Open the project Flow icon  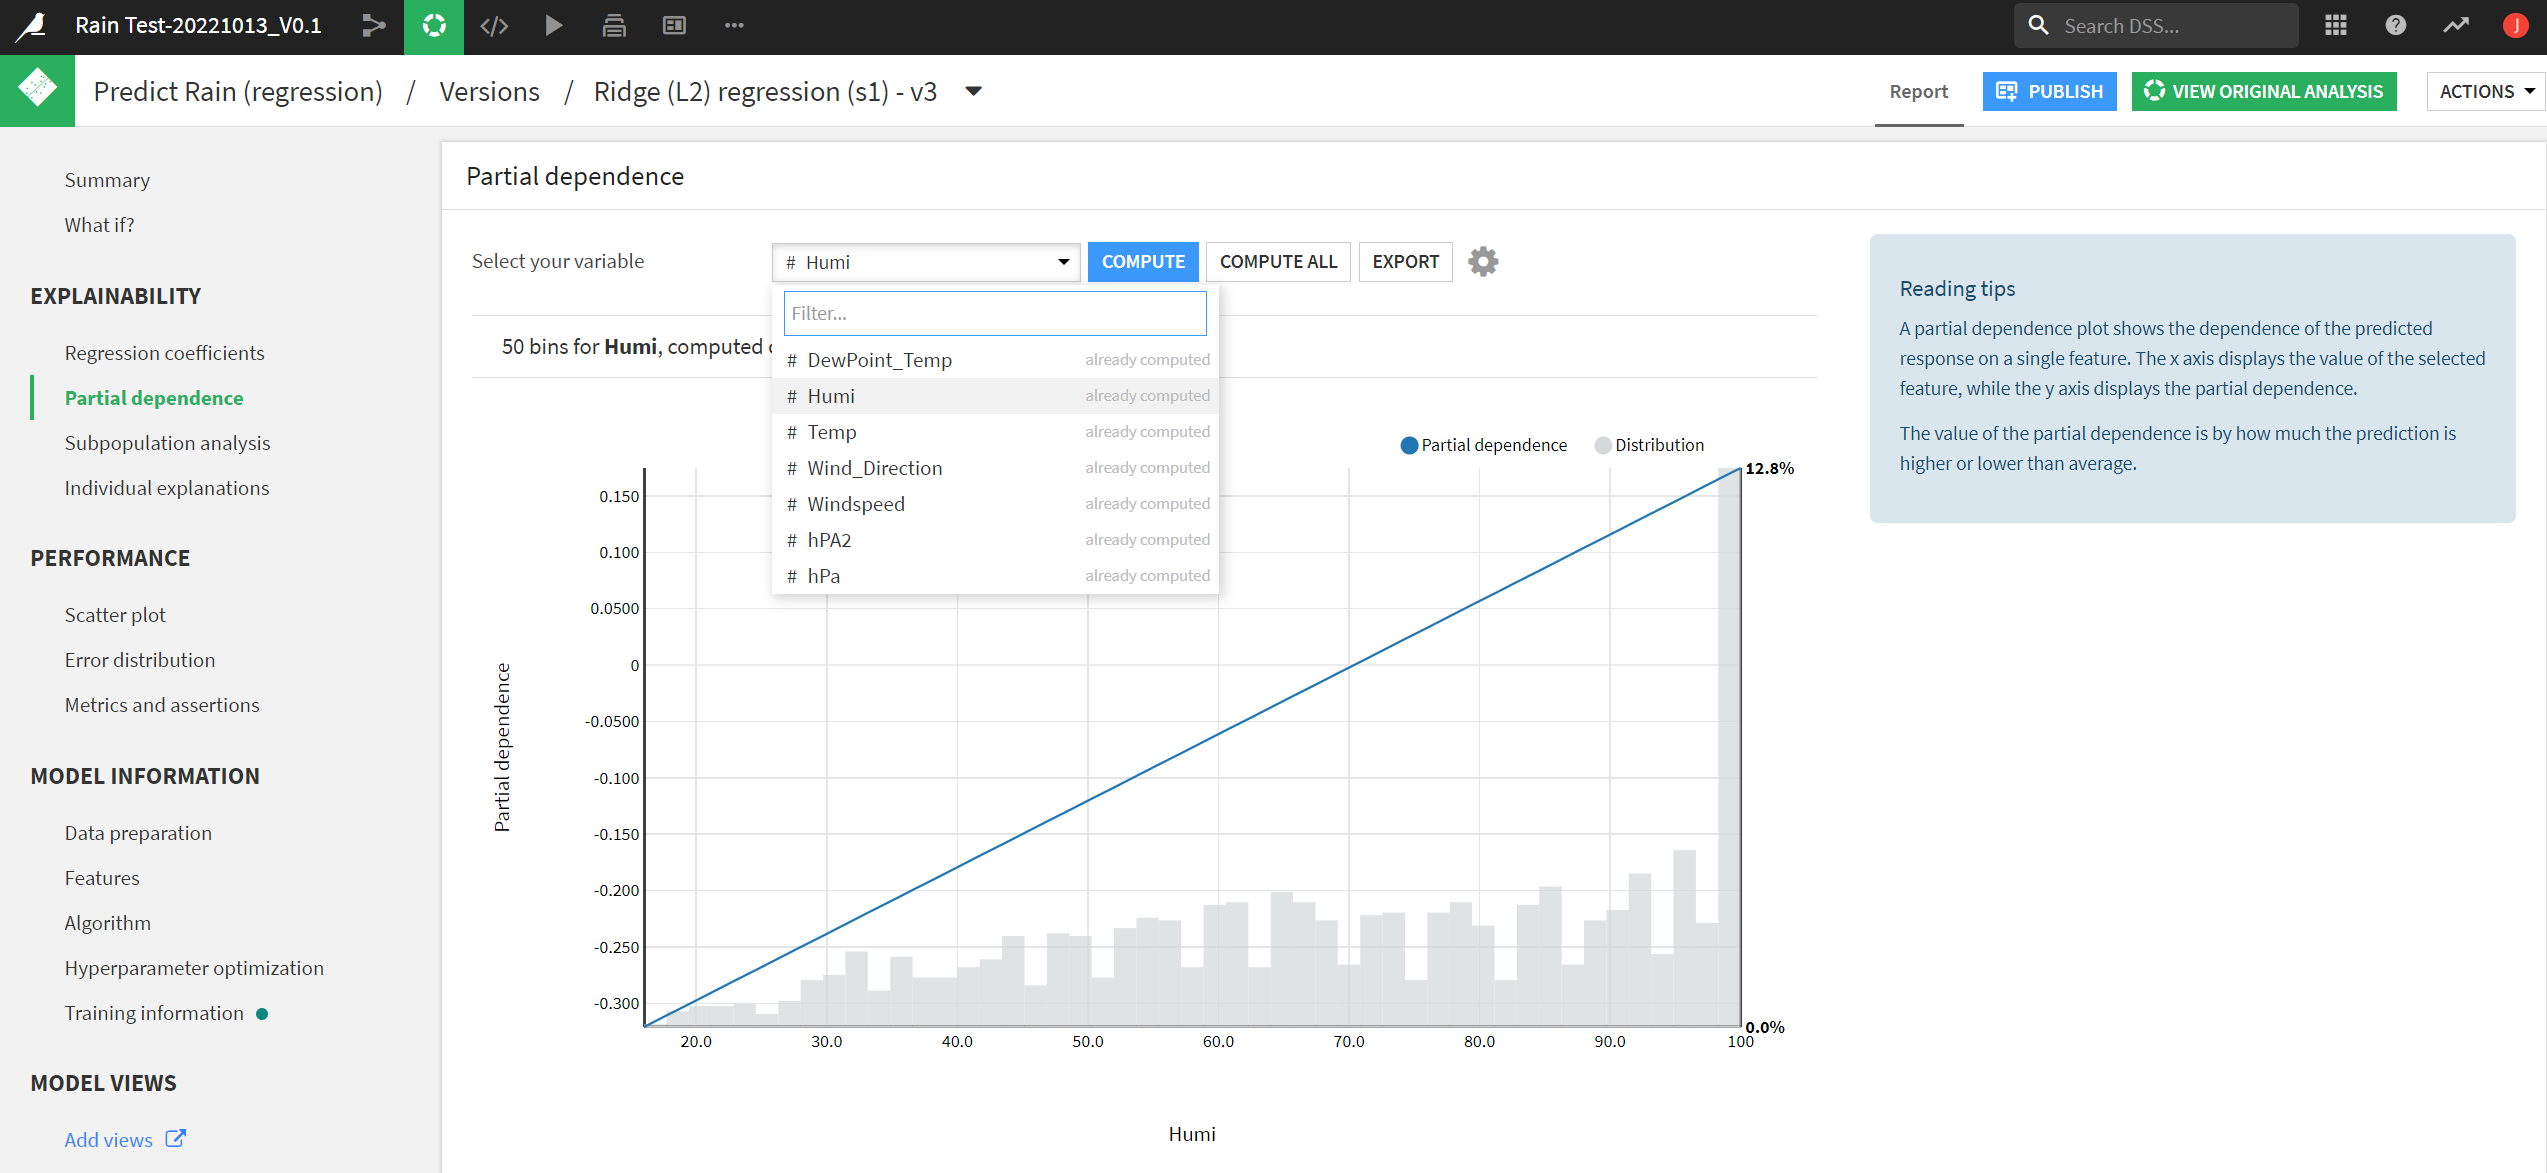point(373,26)
